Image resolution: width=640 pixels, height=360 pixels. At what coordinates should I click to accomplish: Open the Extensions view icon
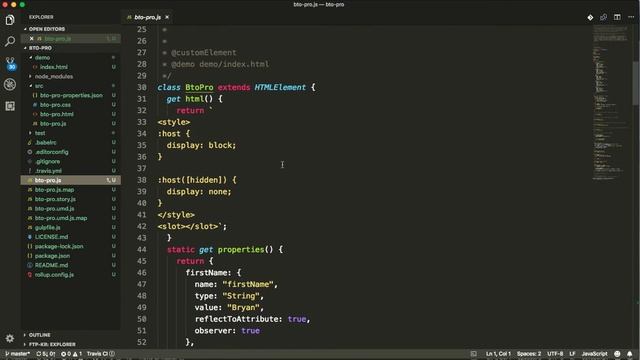click(x=10, y=106)
